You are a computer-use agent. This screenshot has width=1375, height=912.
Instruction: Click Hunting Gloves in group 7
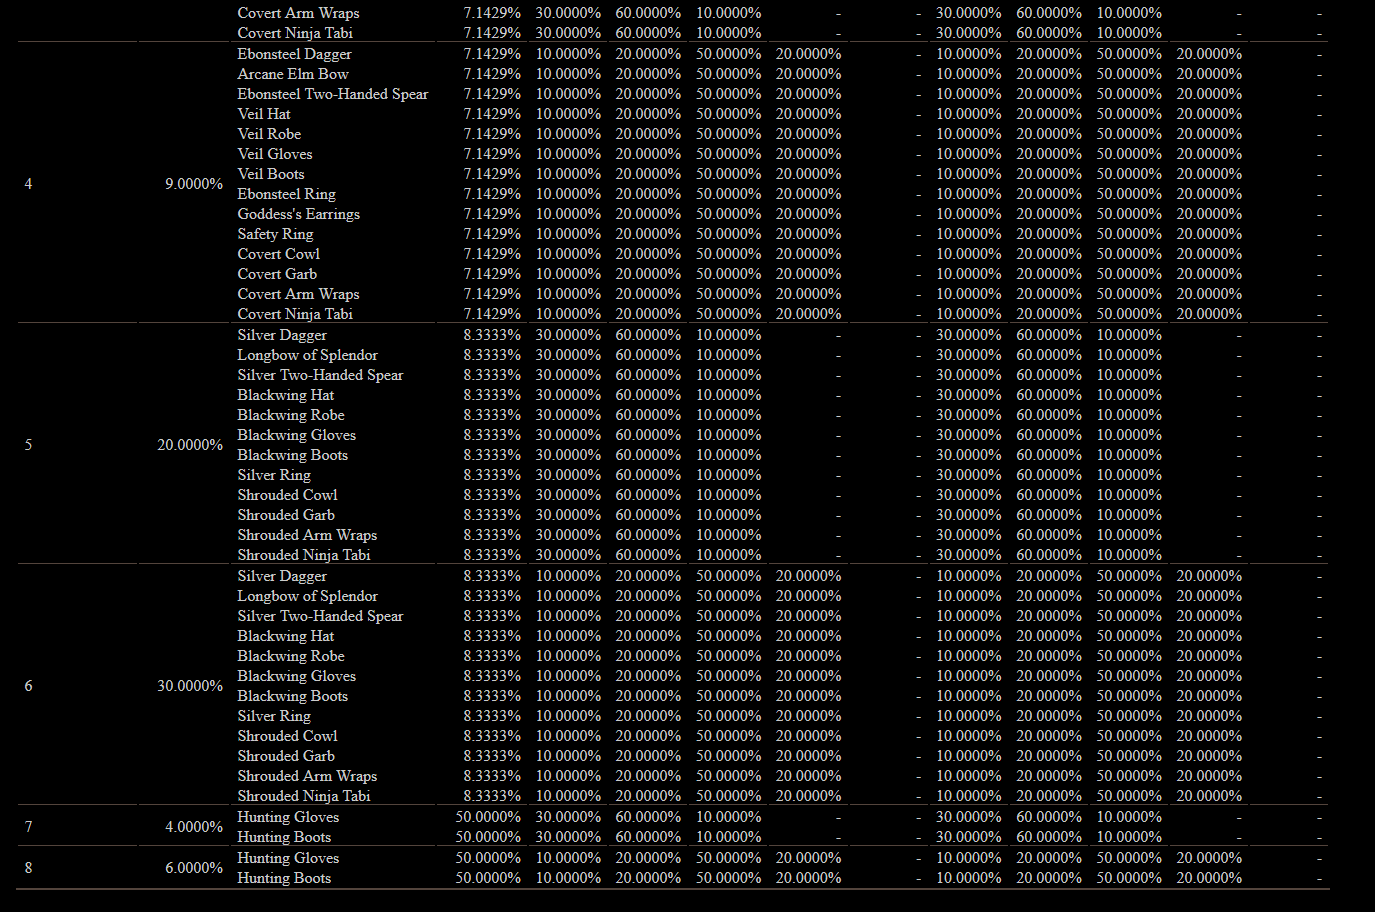[x=288, y=817]
